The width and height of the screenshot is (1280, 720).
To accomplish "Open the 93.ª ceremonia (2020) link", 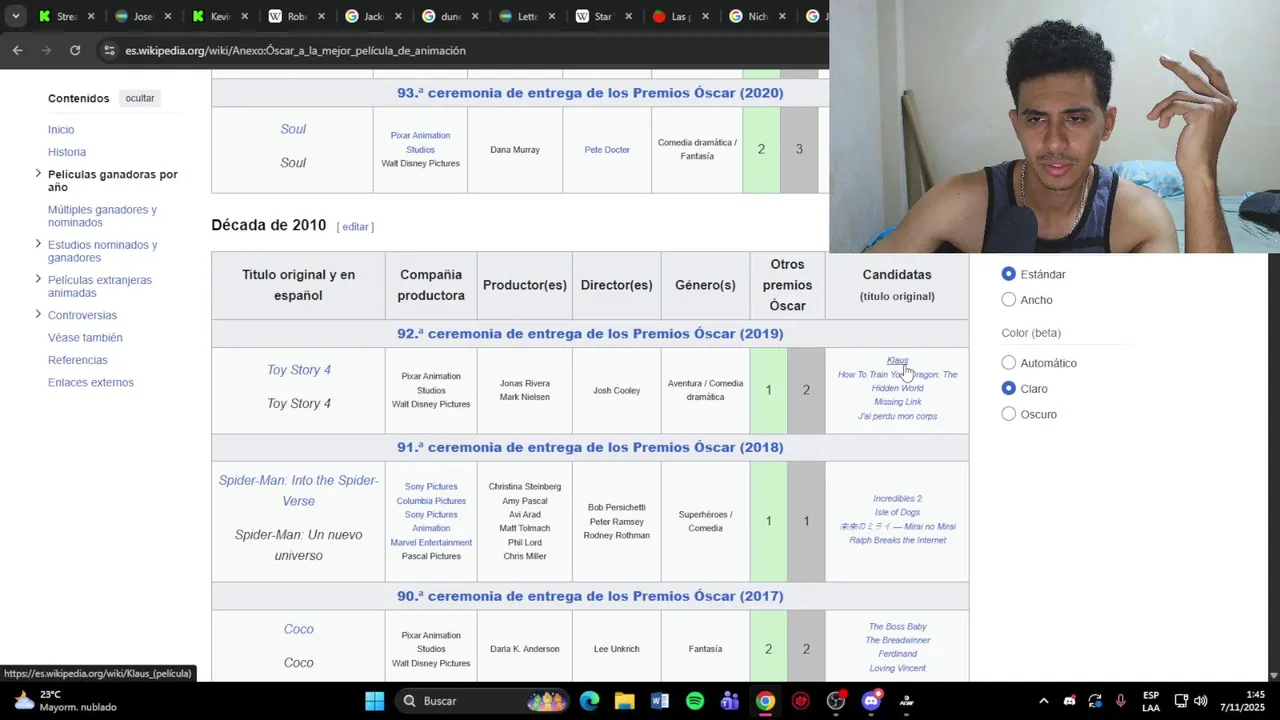I will tap(590, 93).
